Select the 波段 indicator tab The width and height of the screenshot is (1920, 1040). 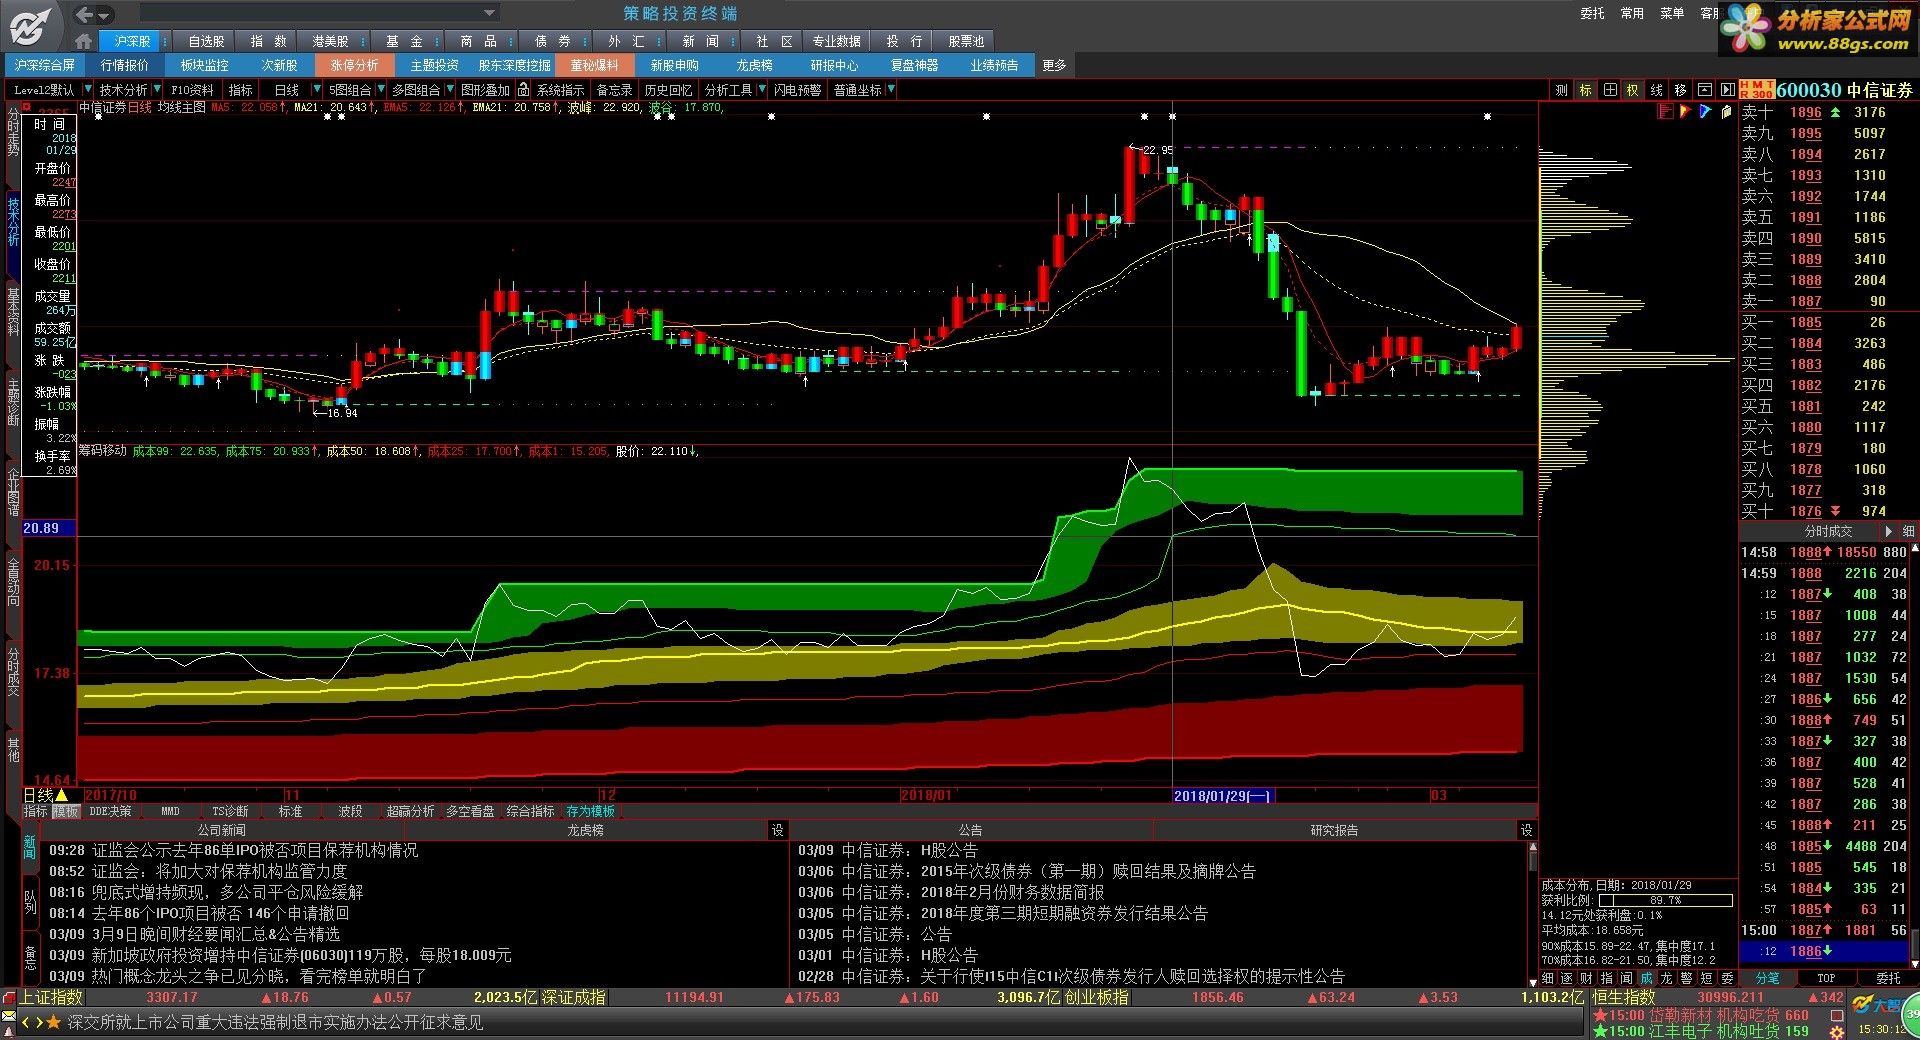coord(350,811)
